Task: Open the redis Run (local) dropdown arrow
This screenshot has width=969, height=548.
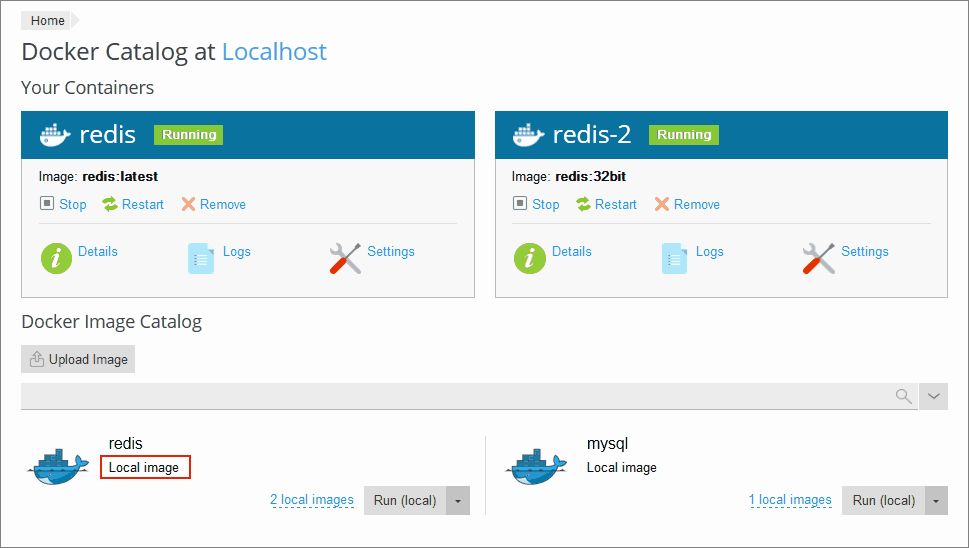Action: [x=458, y=501]
